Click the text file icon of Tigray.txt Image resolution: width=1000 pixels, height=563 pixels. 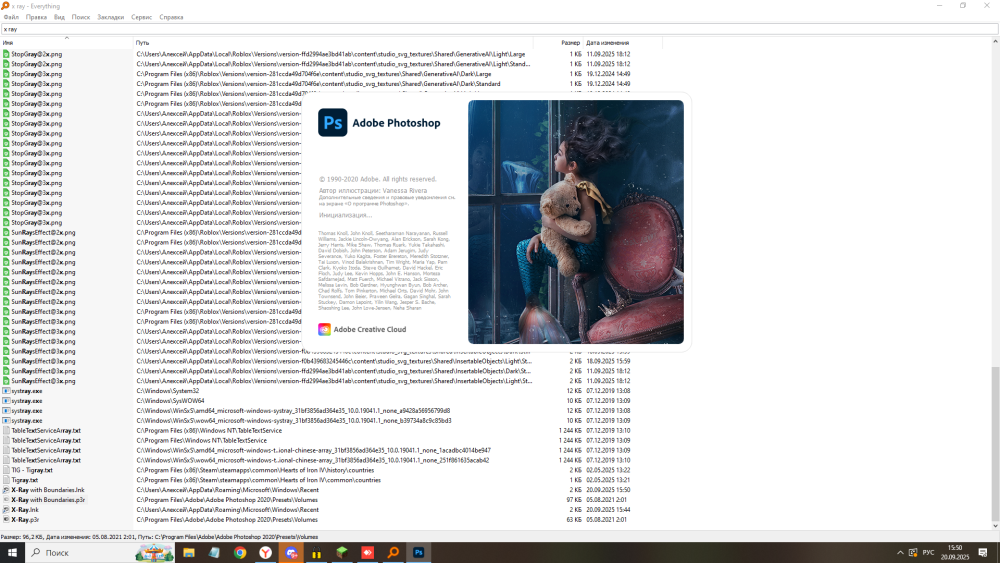6,480
